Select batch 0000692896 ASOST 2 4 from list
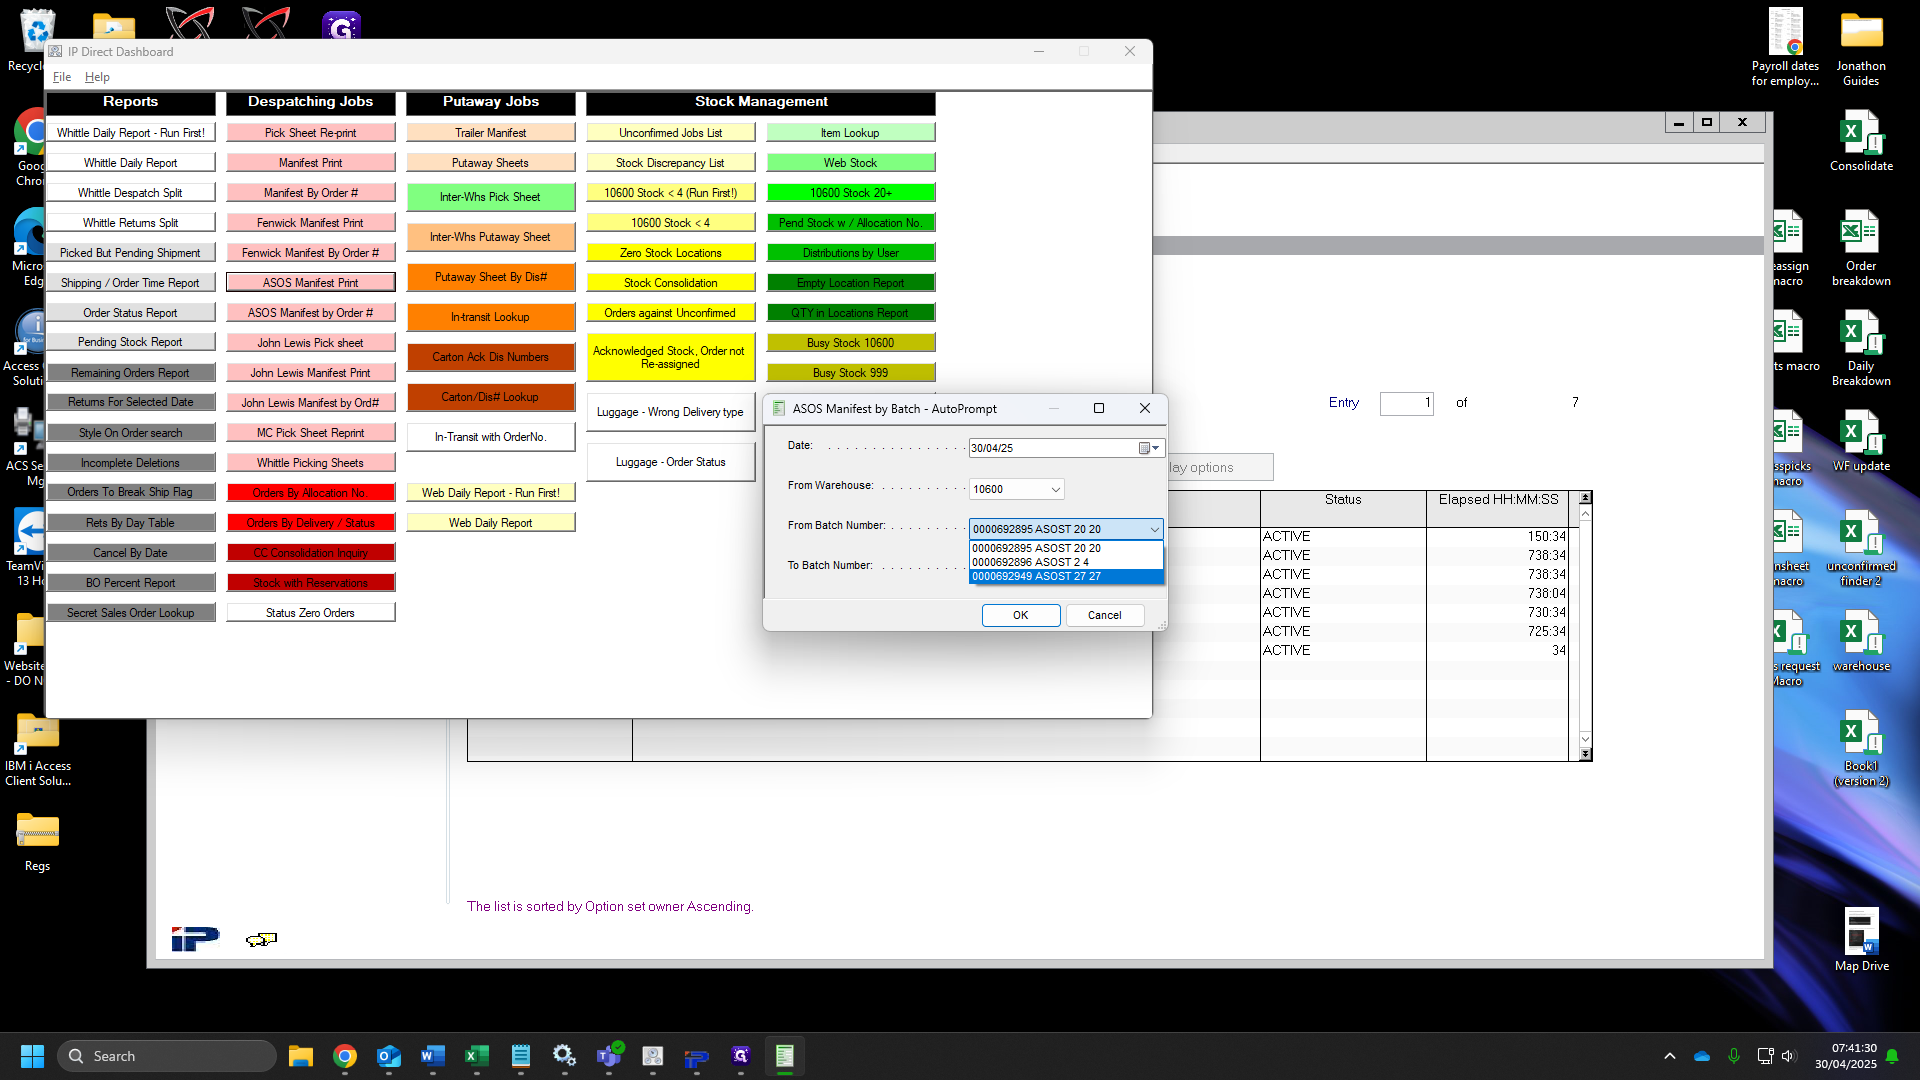 1066,562
